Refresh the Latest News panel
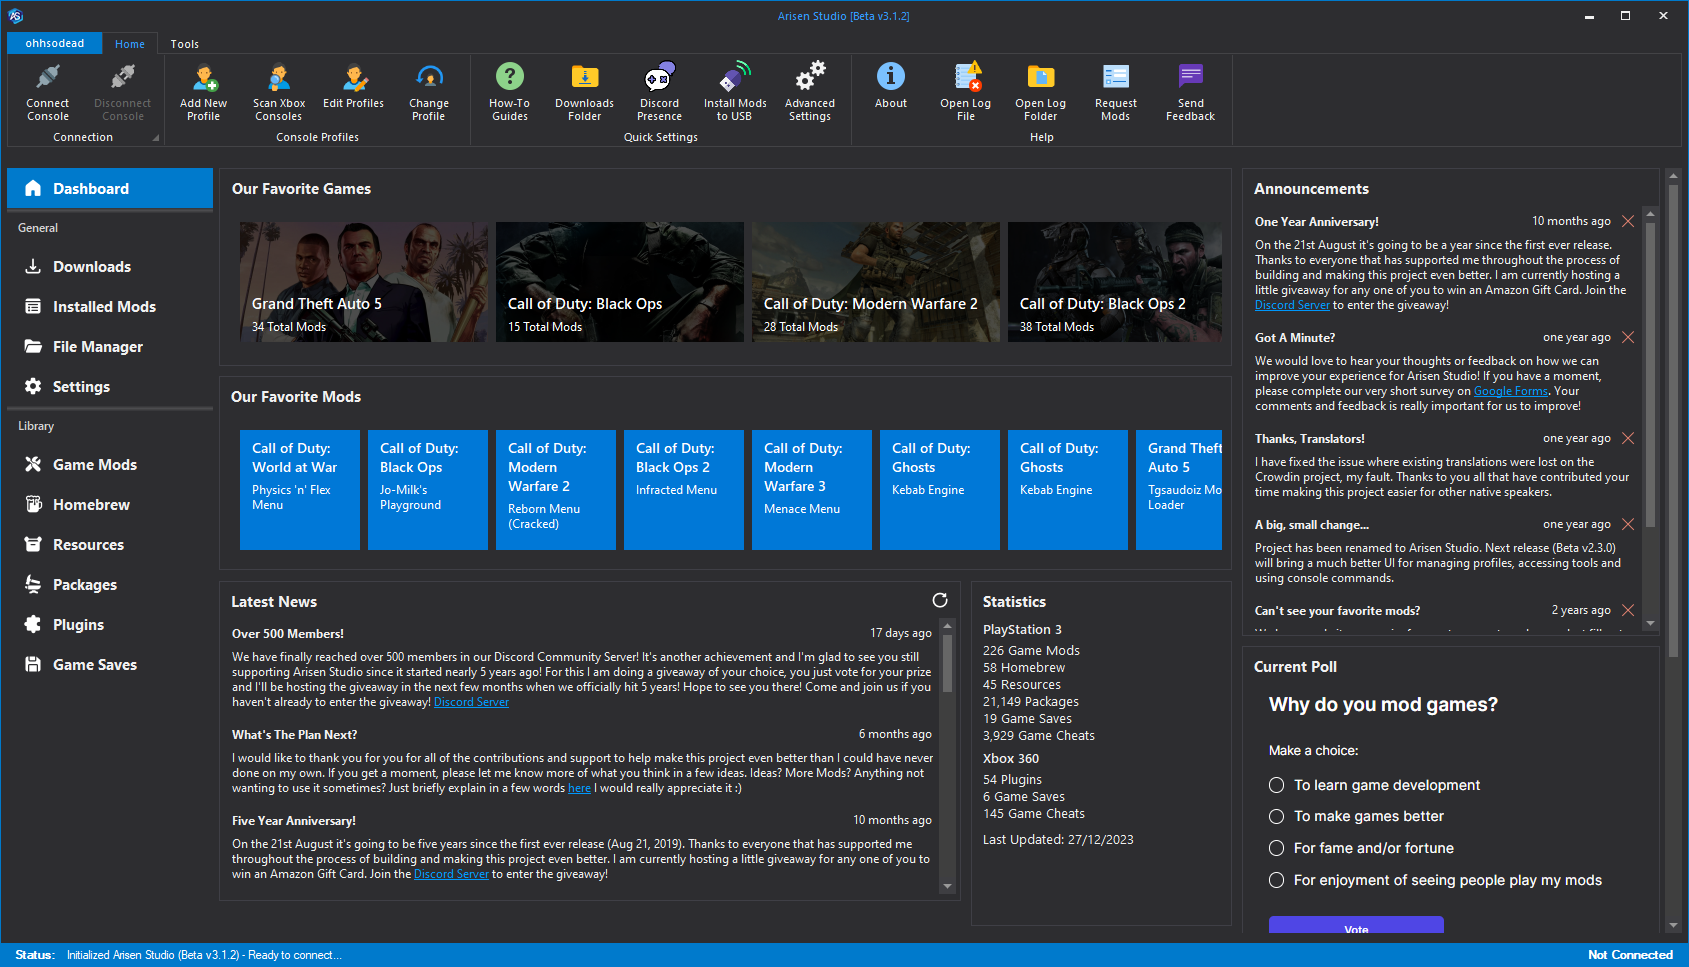This screenshot has height=967, width=1689. click(x=940, y=600)
